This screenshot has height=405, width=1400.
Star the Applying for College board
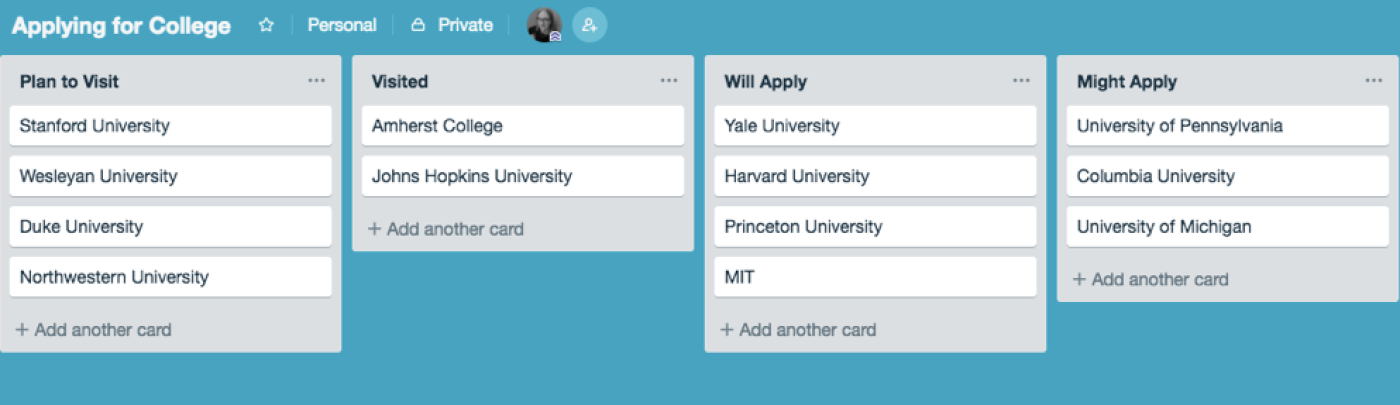click(x=266, y=26)
